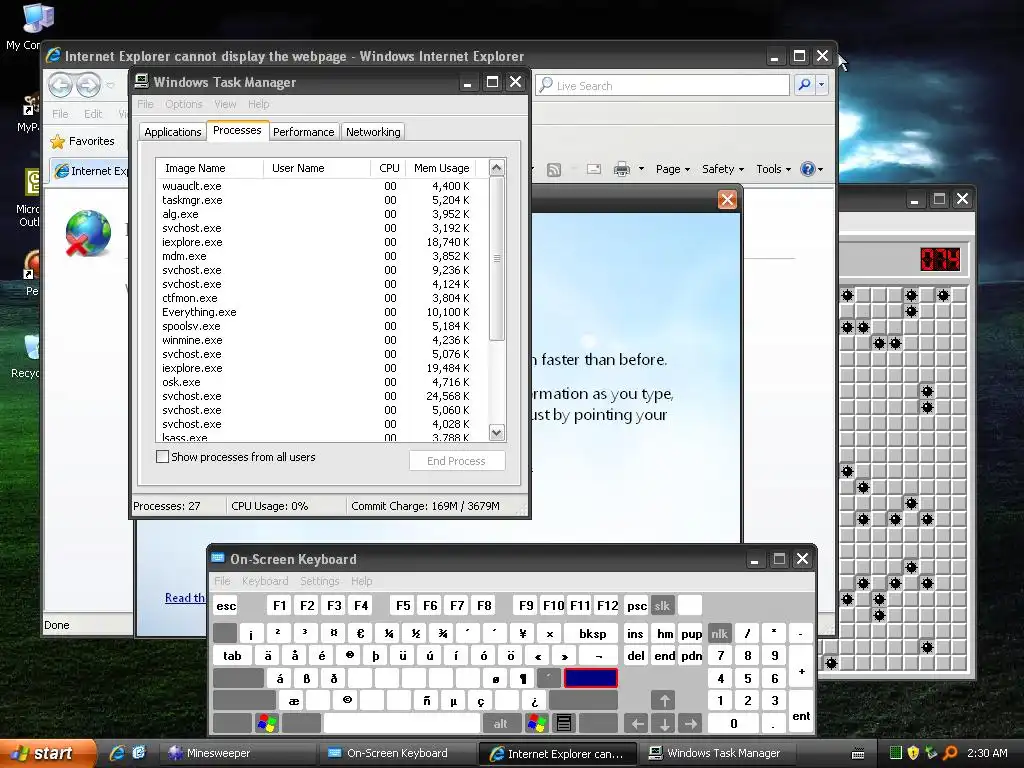
Task: Click the green CPU usage tray icon
Action: tap(896, 753)
